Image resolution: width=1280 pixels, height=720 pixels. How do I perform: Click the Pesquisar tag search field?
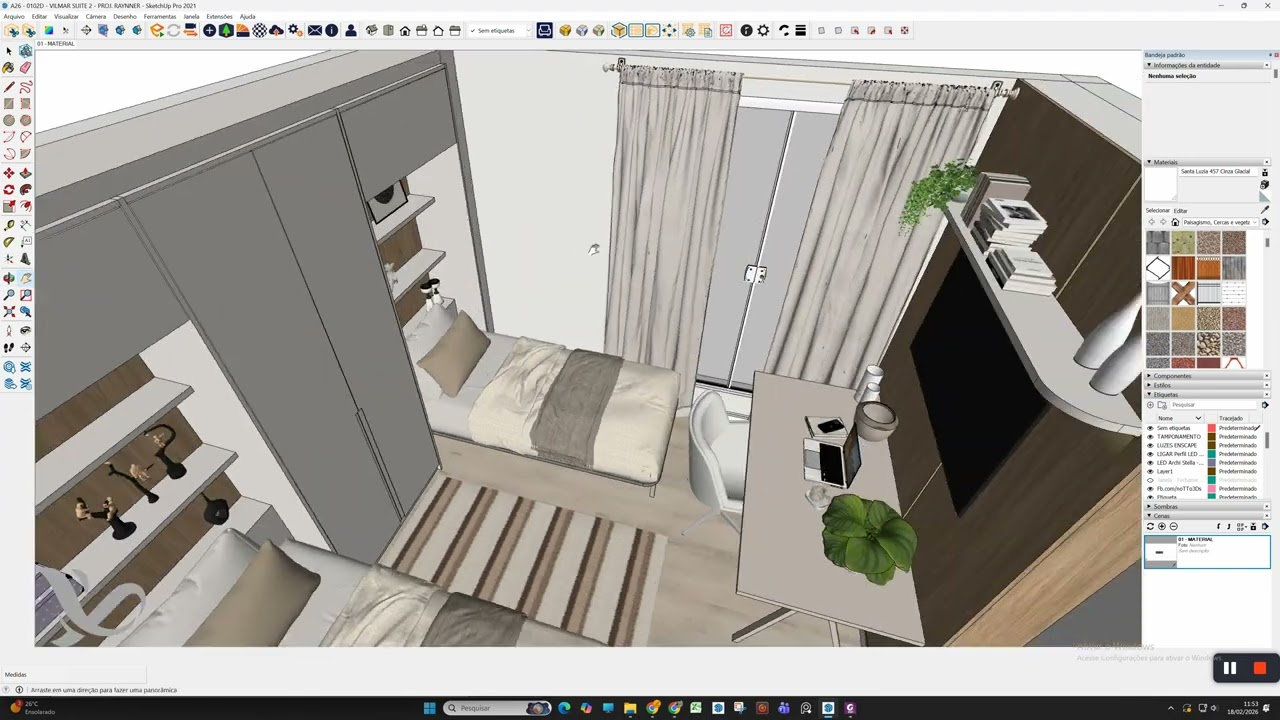[x=1214, y=405]
